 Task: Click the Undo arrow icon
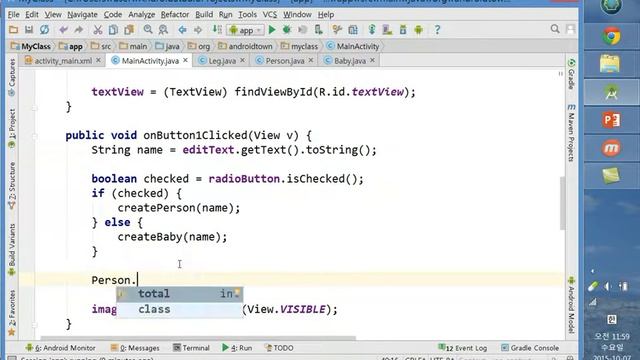point(63,30)
